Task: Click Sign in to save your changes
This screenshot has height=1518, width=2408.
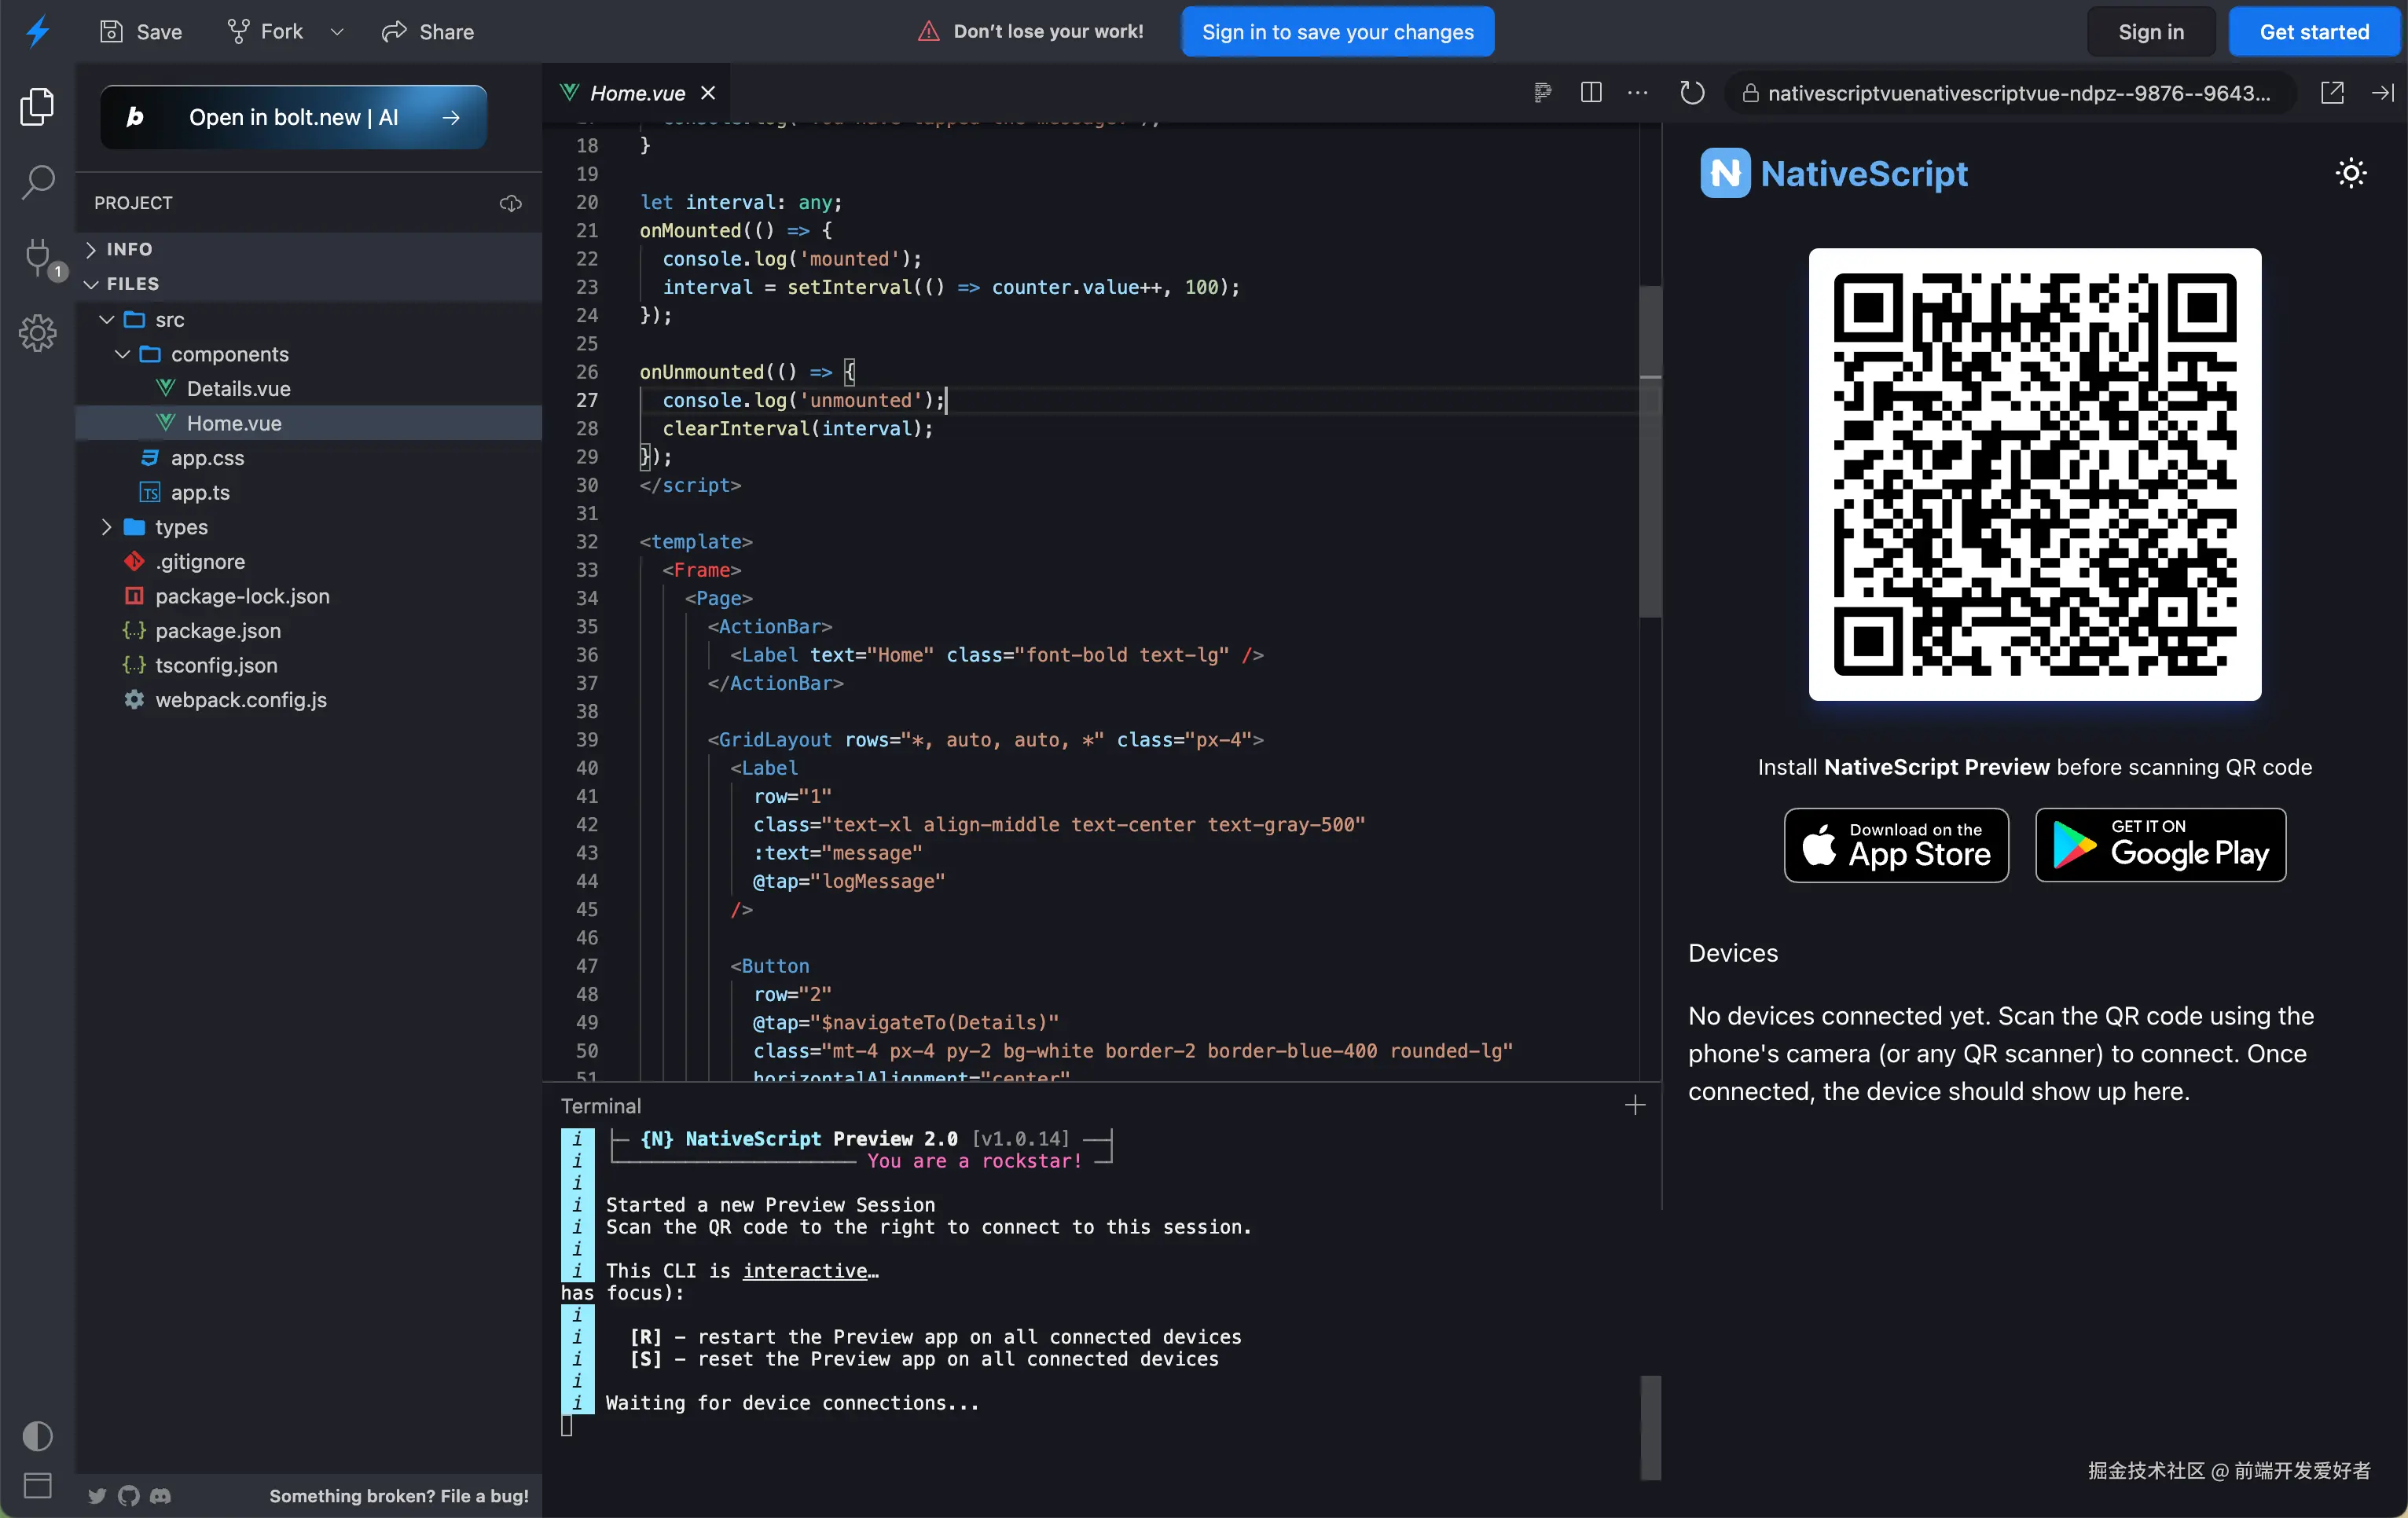Action: pos(1337,32)
